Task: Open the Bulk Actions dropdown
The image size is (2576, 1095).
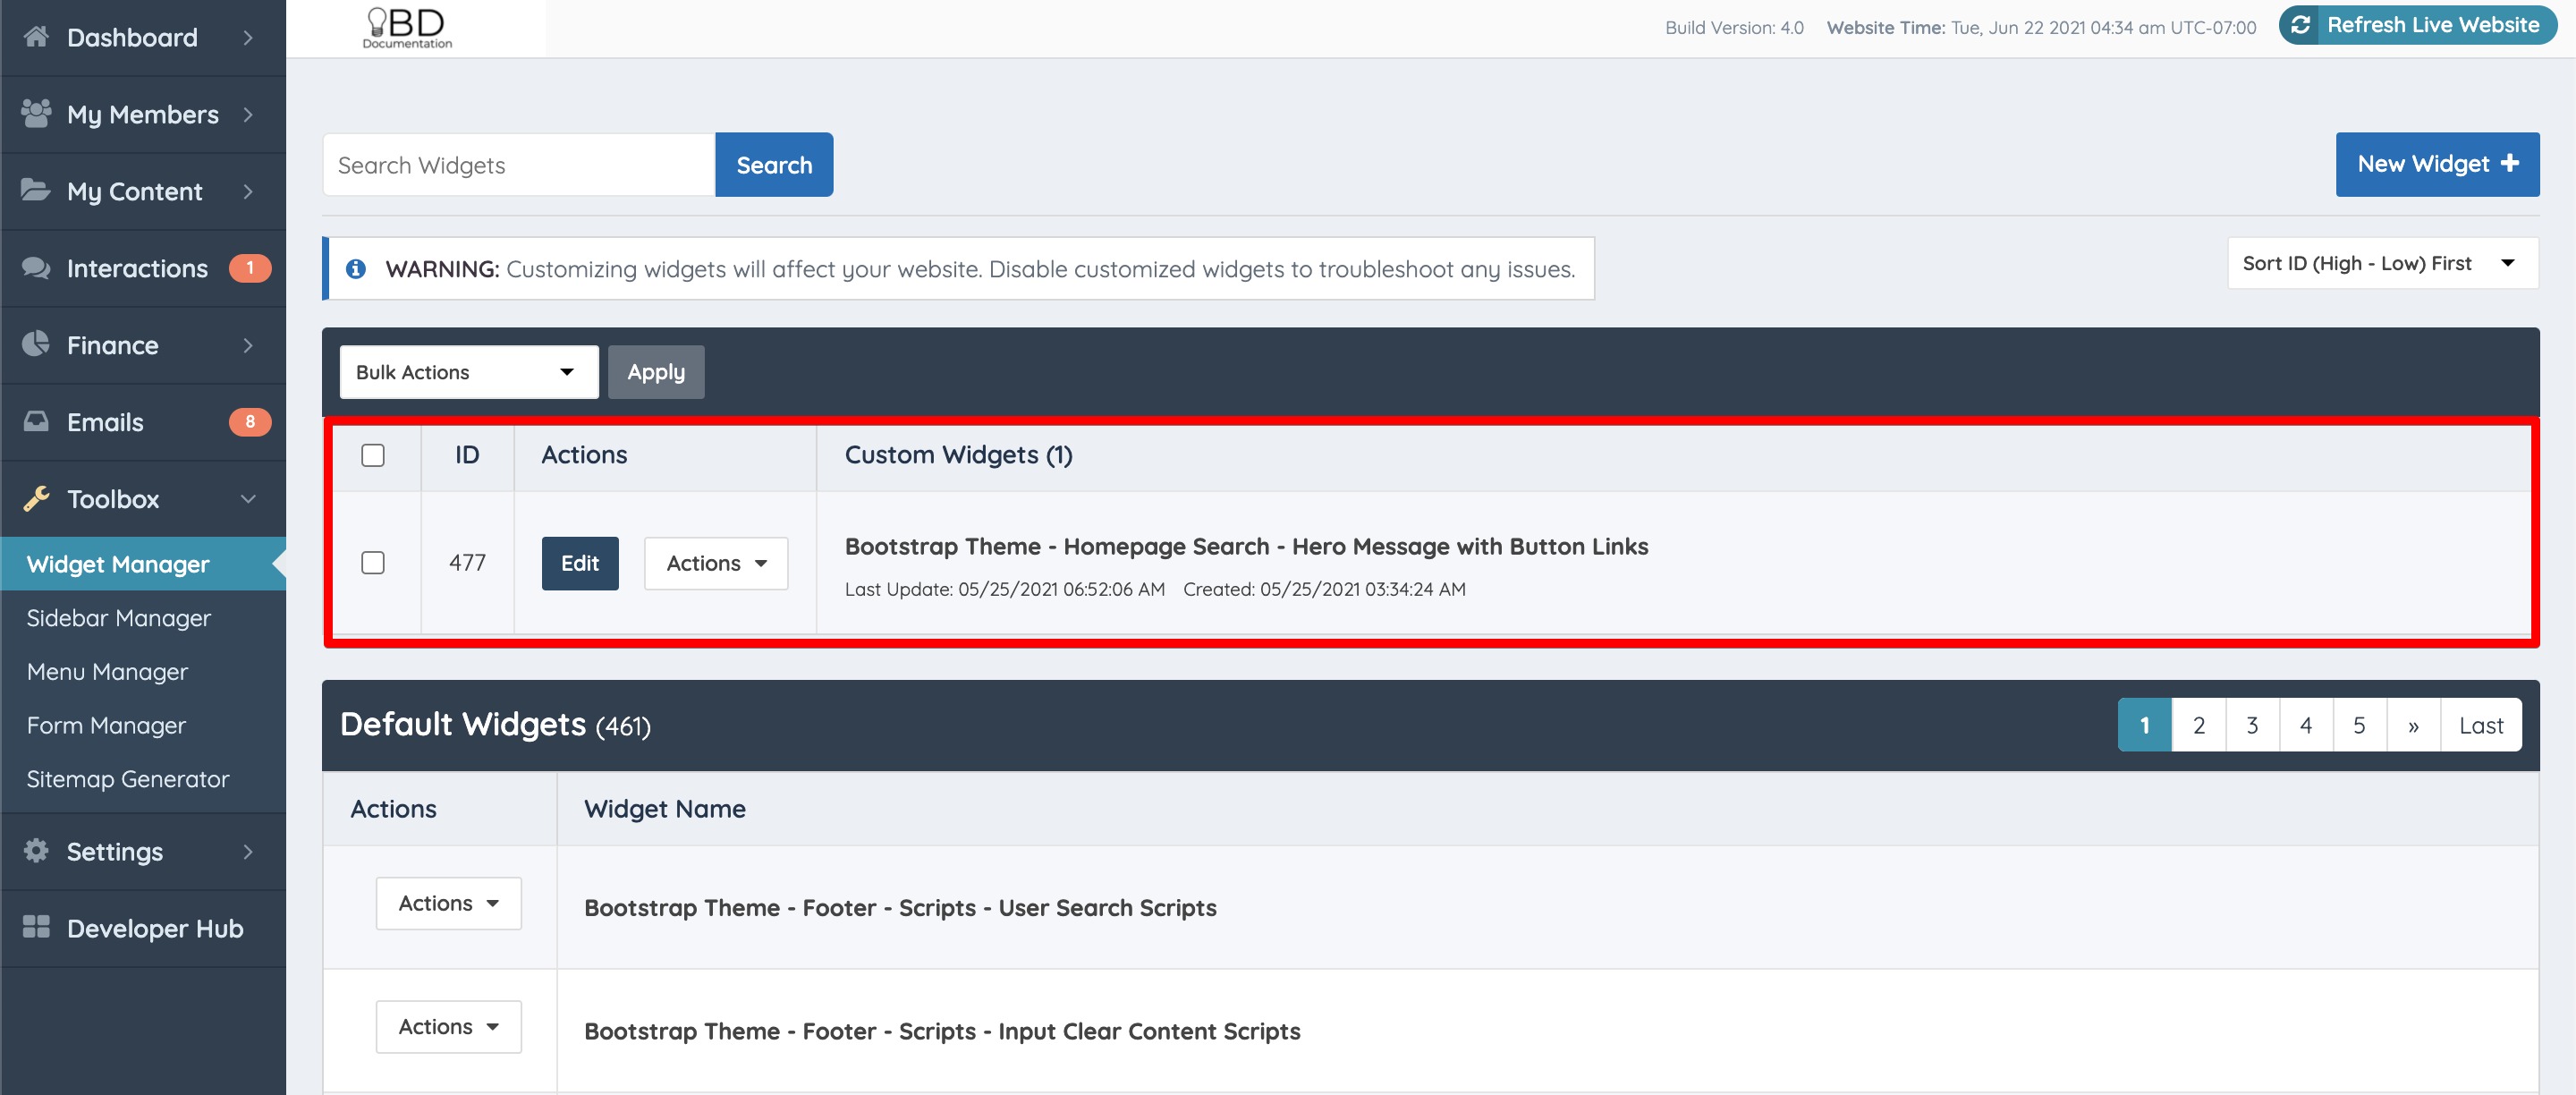Action: (x=468, y=372)
